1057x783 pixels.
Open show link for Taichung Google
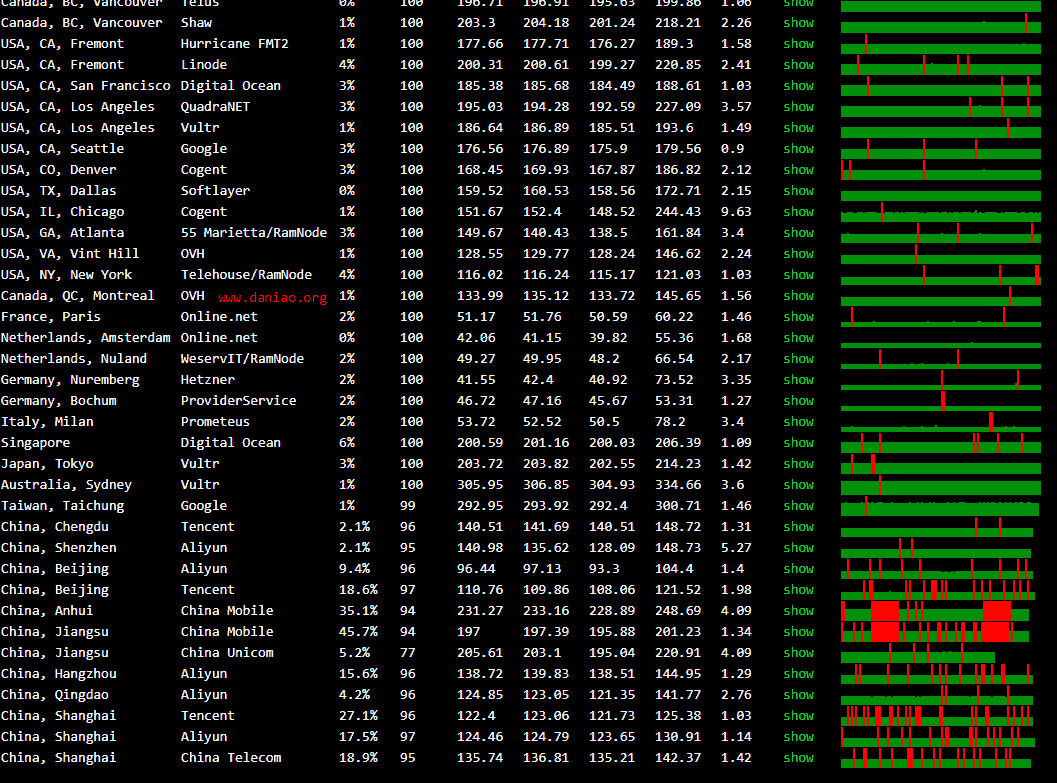[x=799, y=505]
